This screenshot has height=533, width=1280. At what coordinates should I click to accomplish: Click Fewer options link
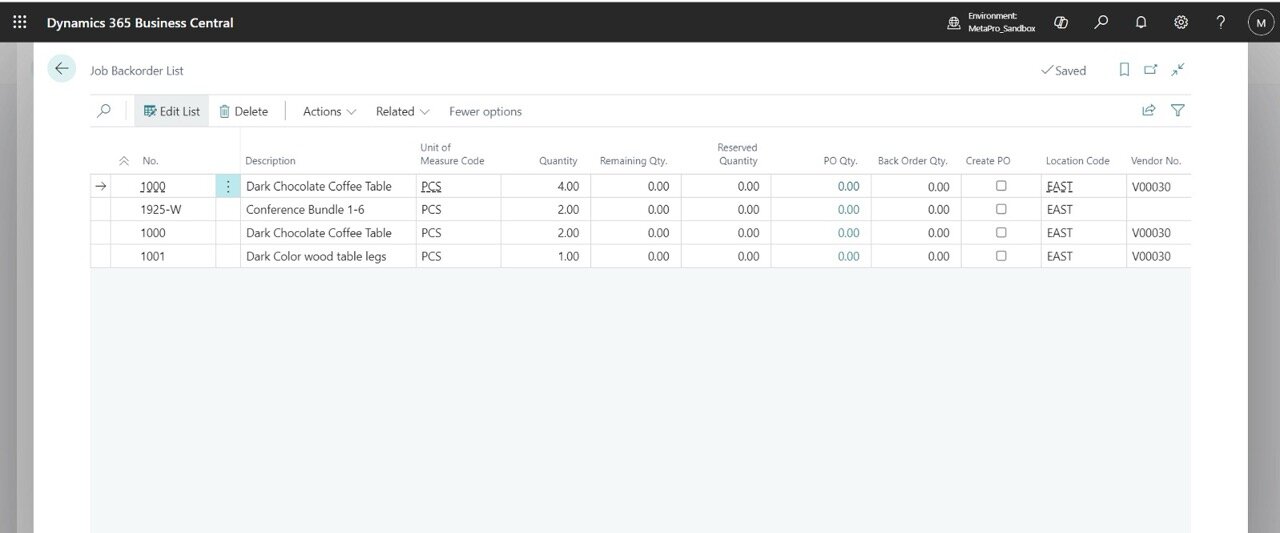(485, 112)
